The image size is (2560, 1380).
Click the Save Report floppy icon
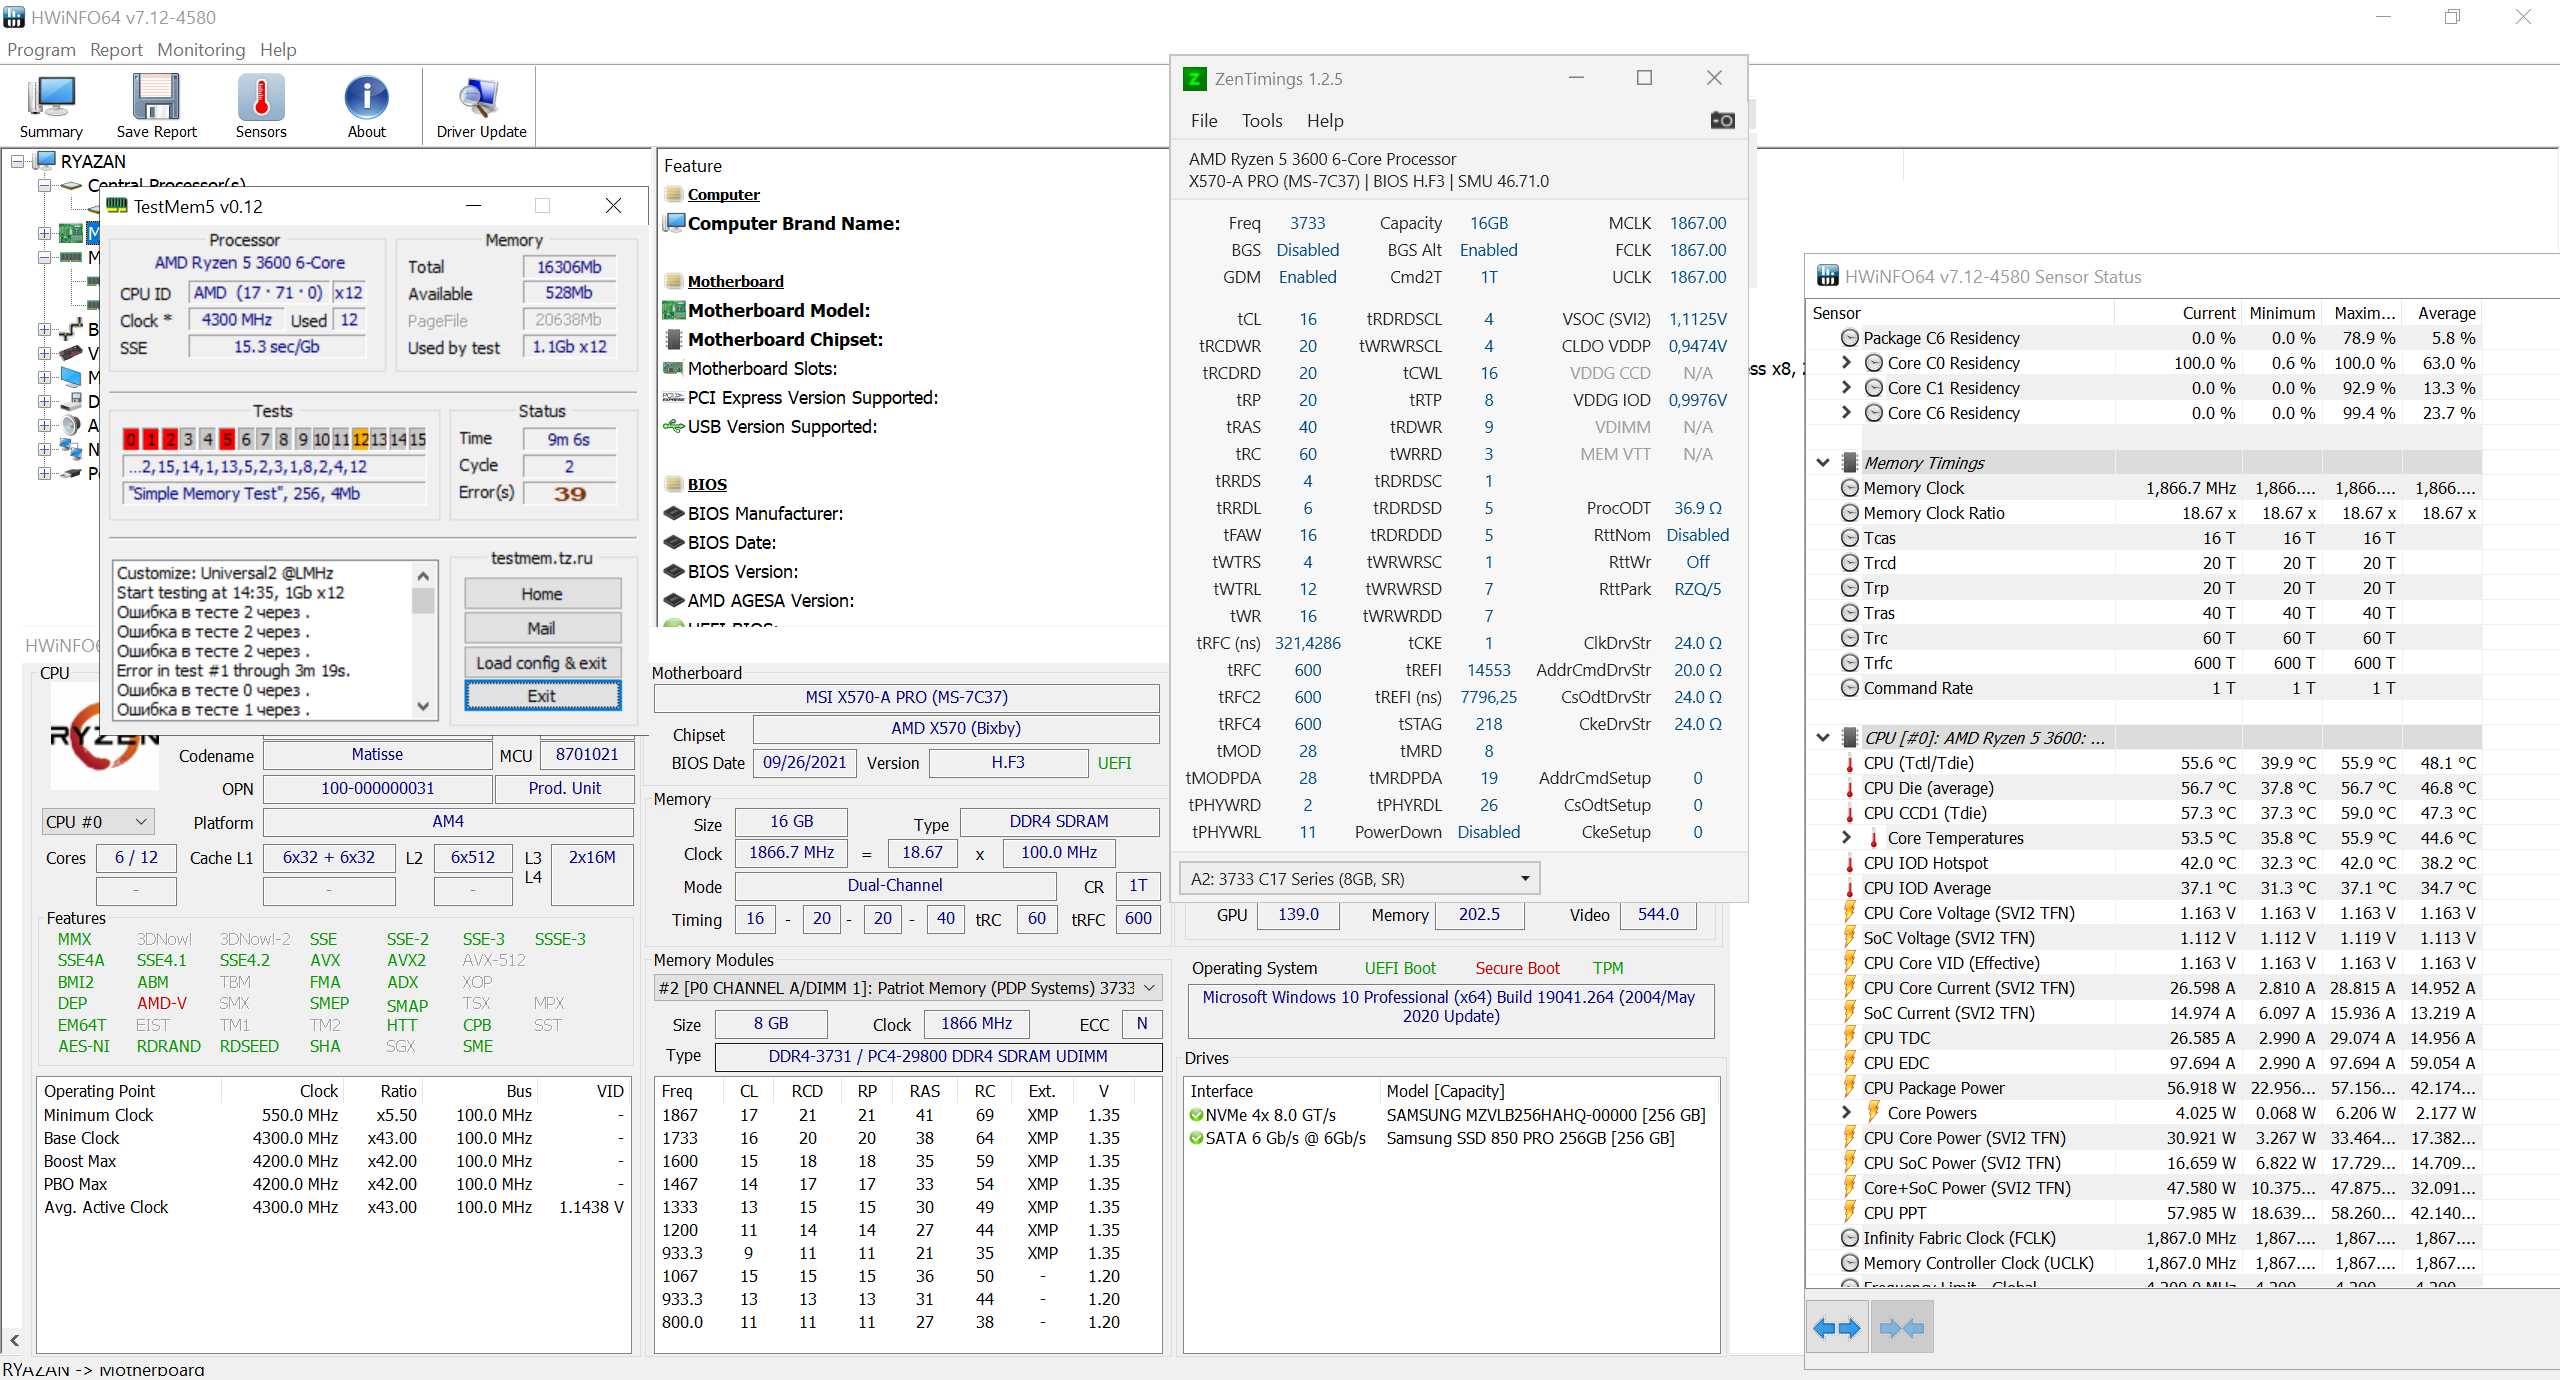click(x=156, y=98)
